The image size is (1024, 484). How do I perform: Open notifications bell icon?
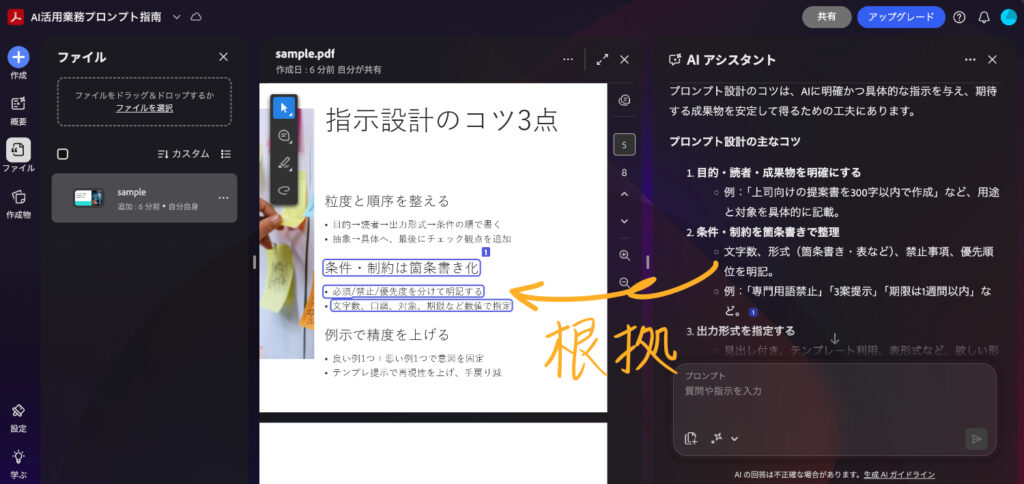[x=984, y=18]
